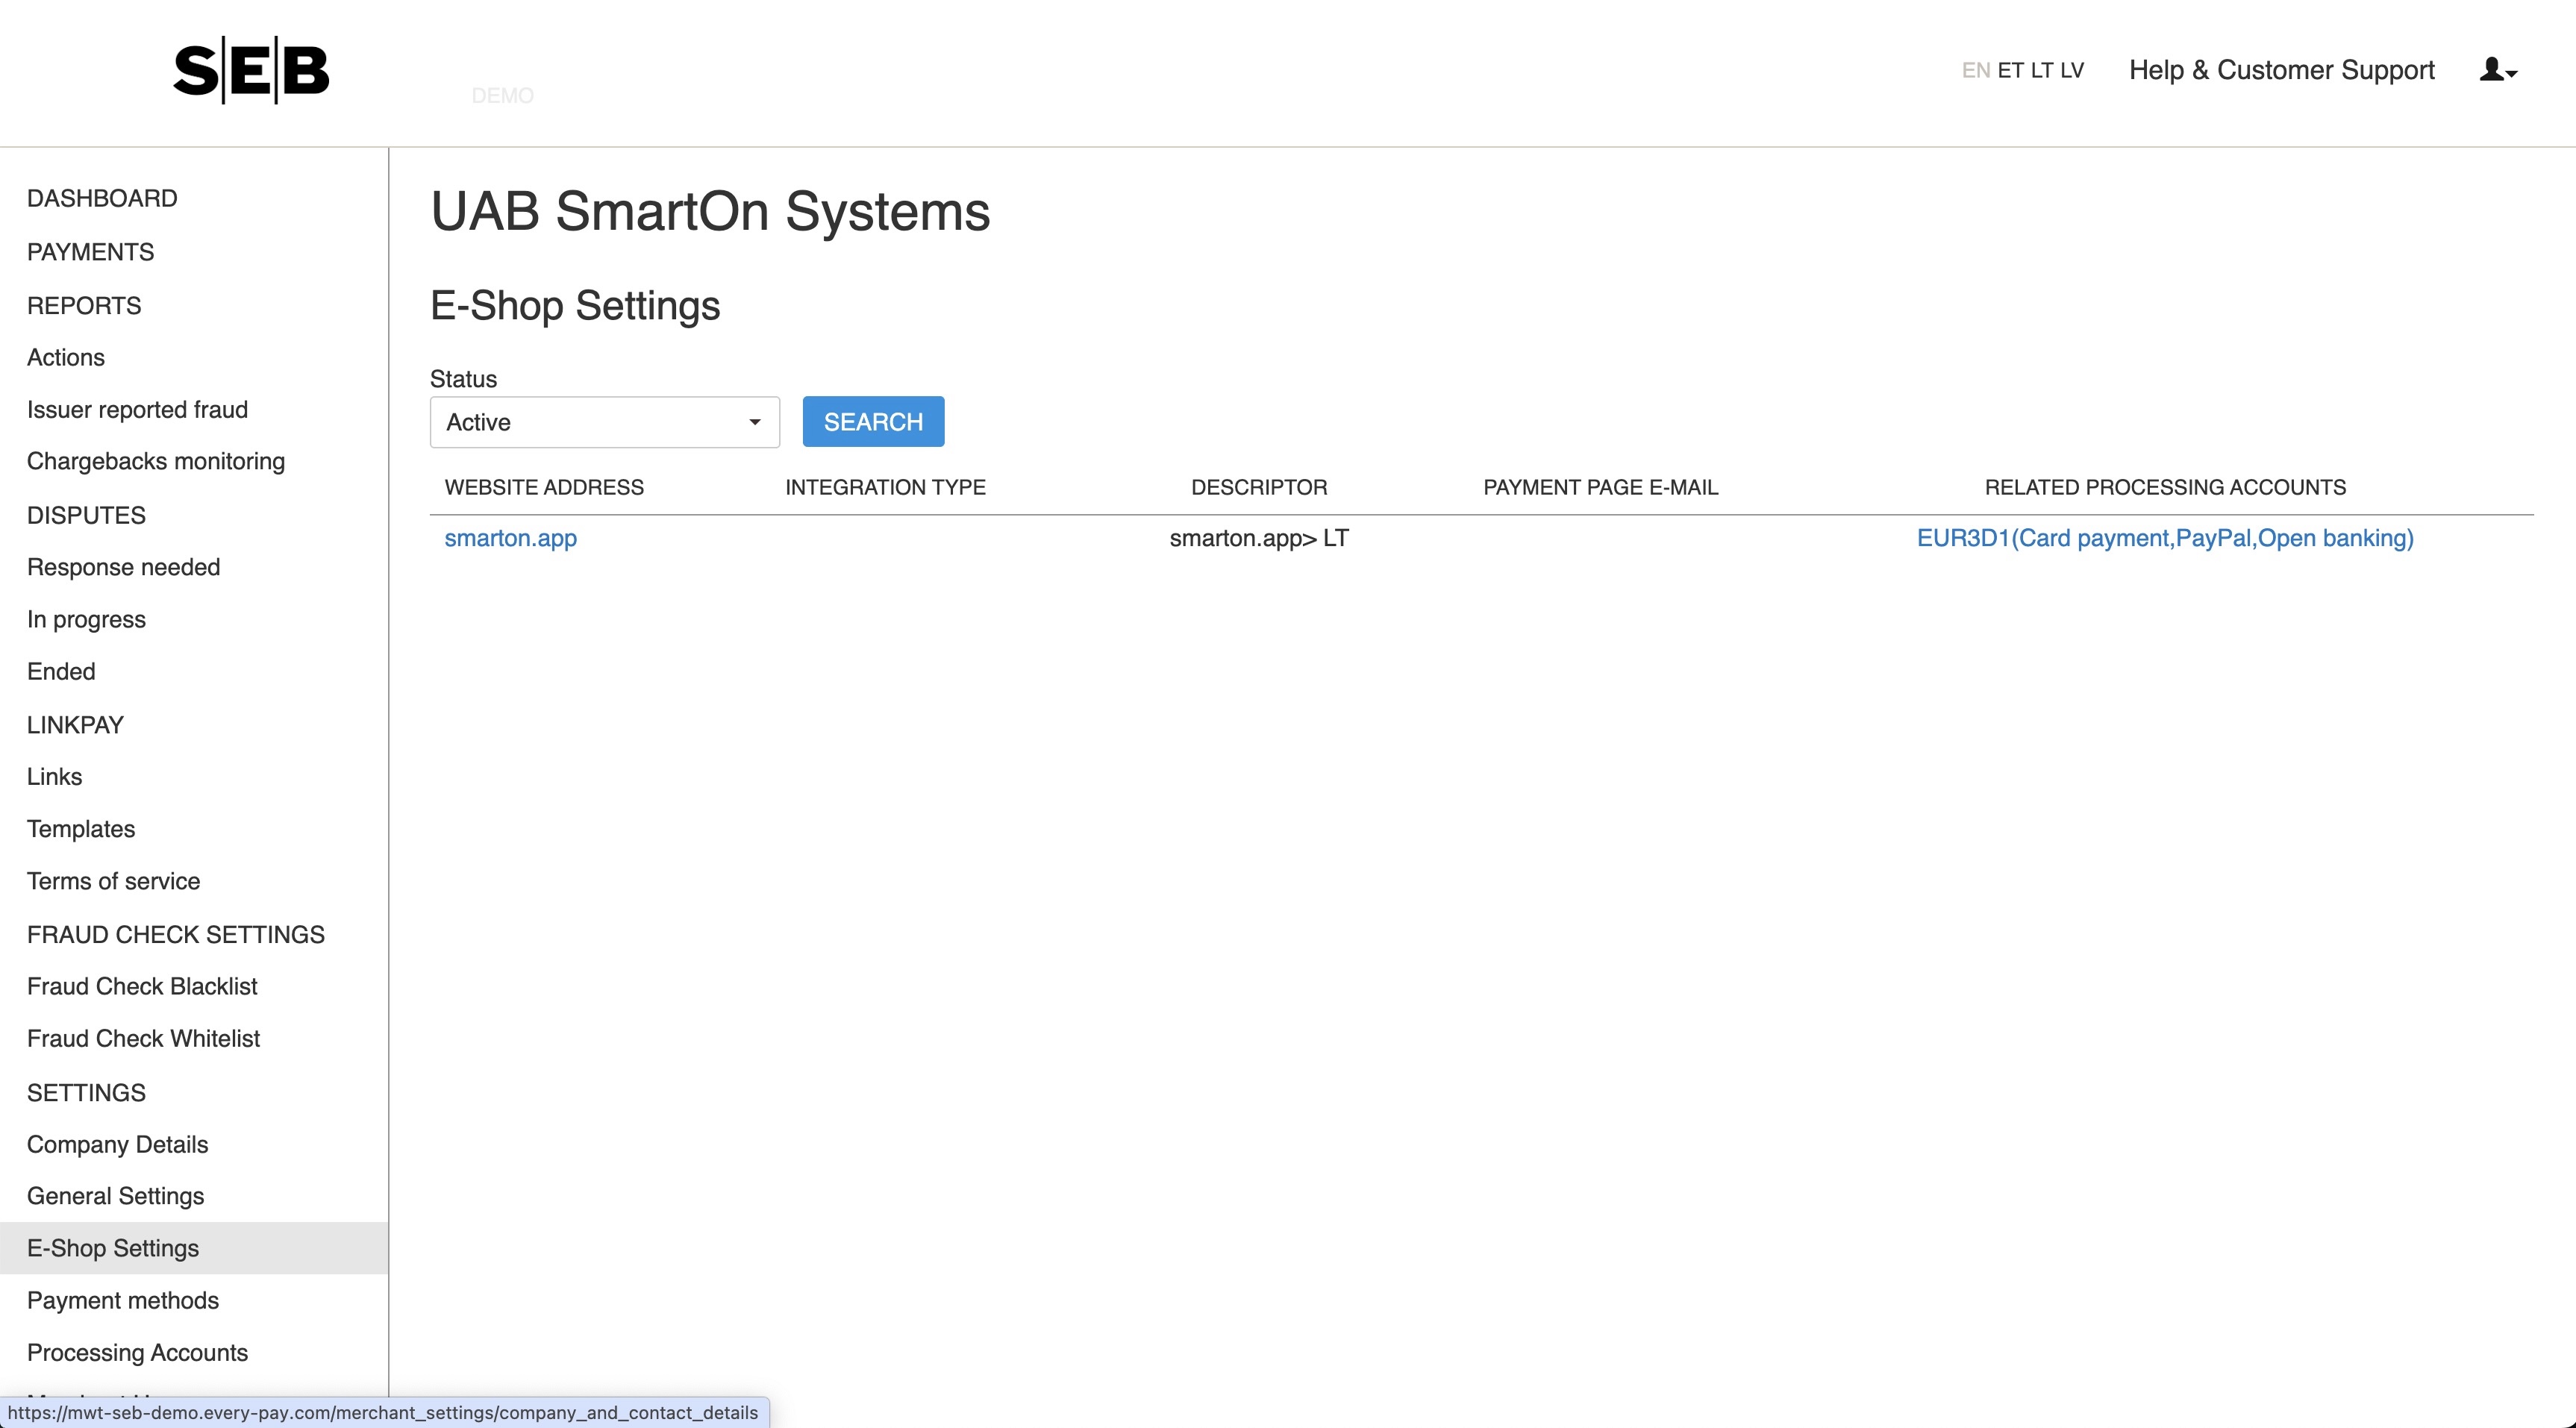2576x1428 pixels.
Task: Open Chargebacks monitoring page
Action: (156, 461)
